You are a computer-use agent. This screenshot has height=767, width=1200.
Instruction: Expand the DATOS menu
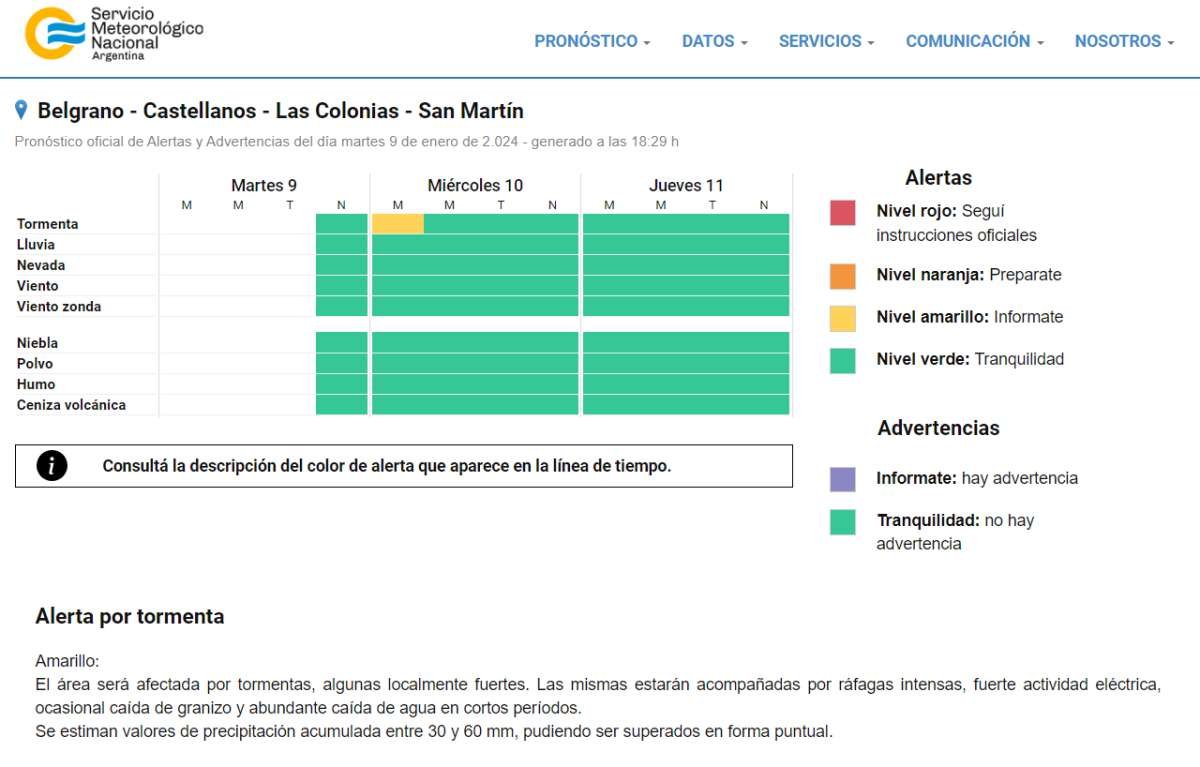[714, 41]
